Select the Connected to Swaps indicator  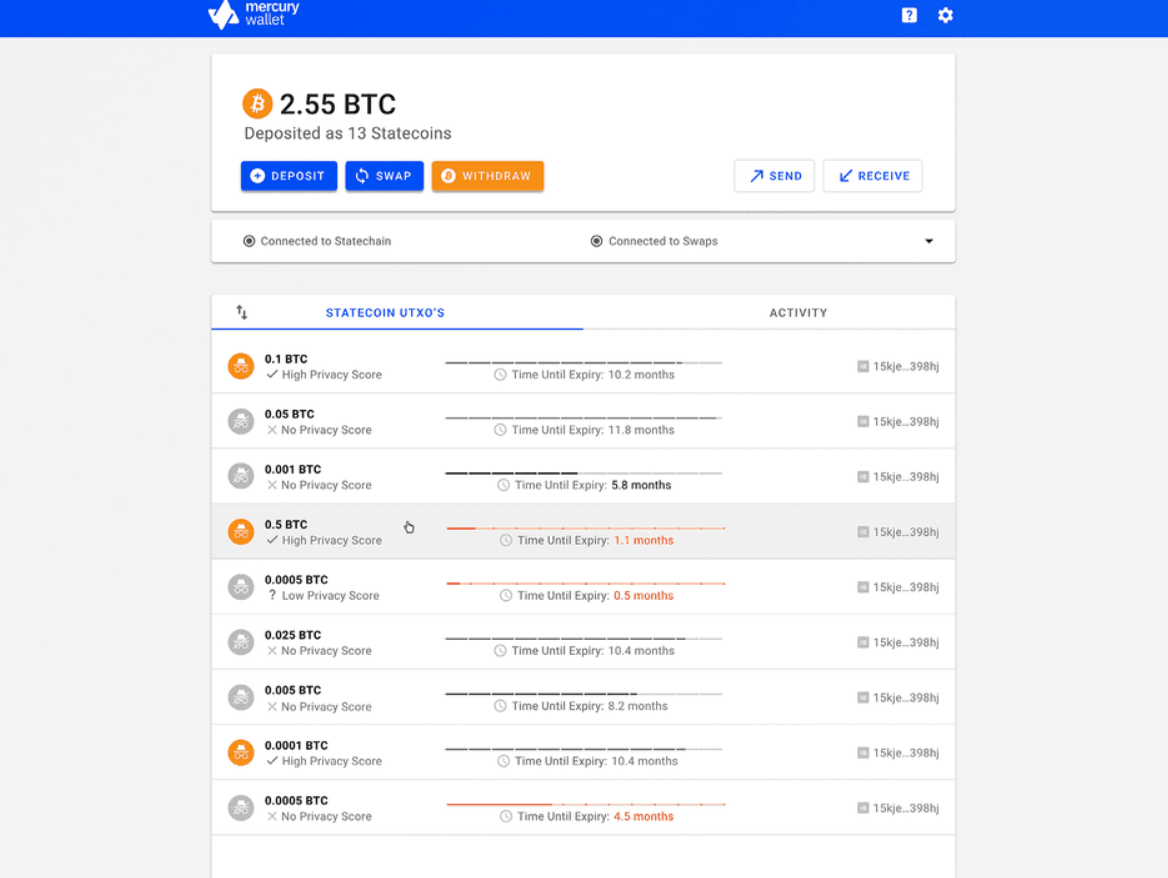[654, 241]
